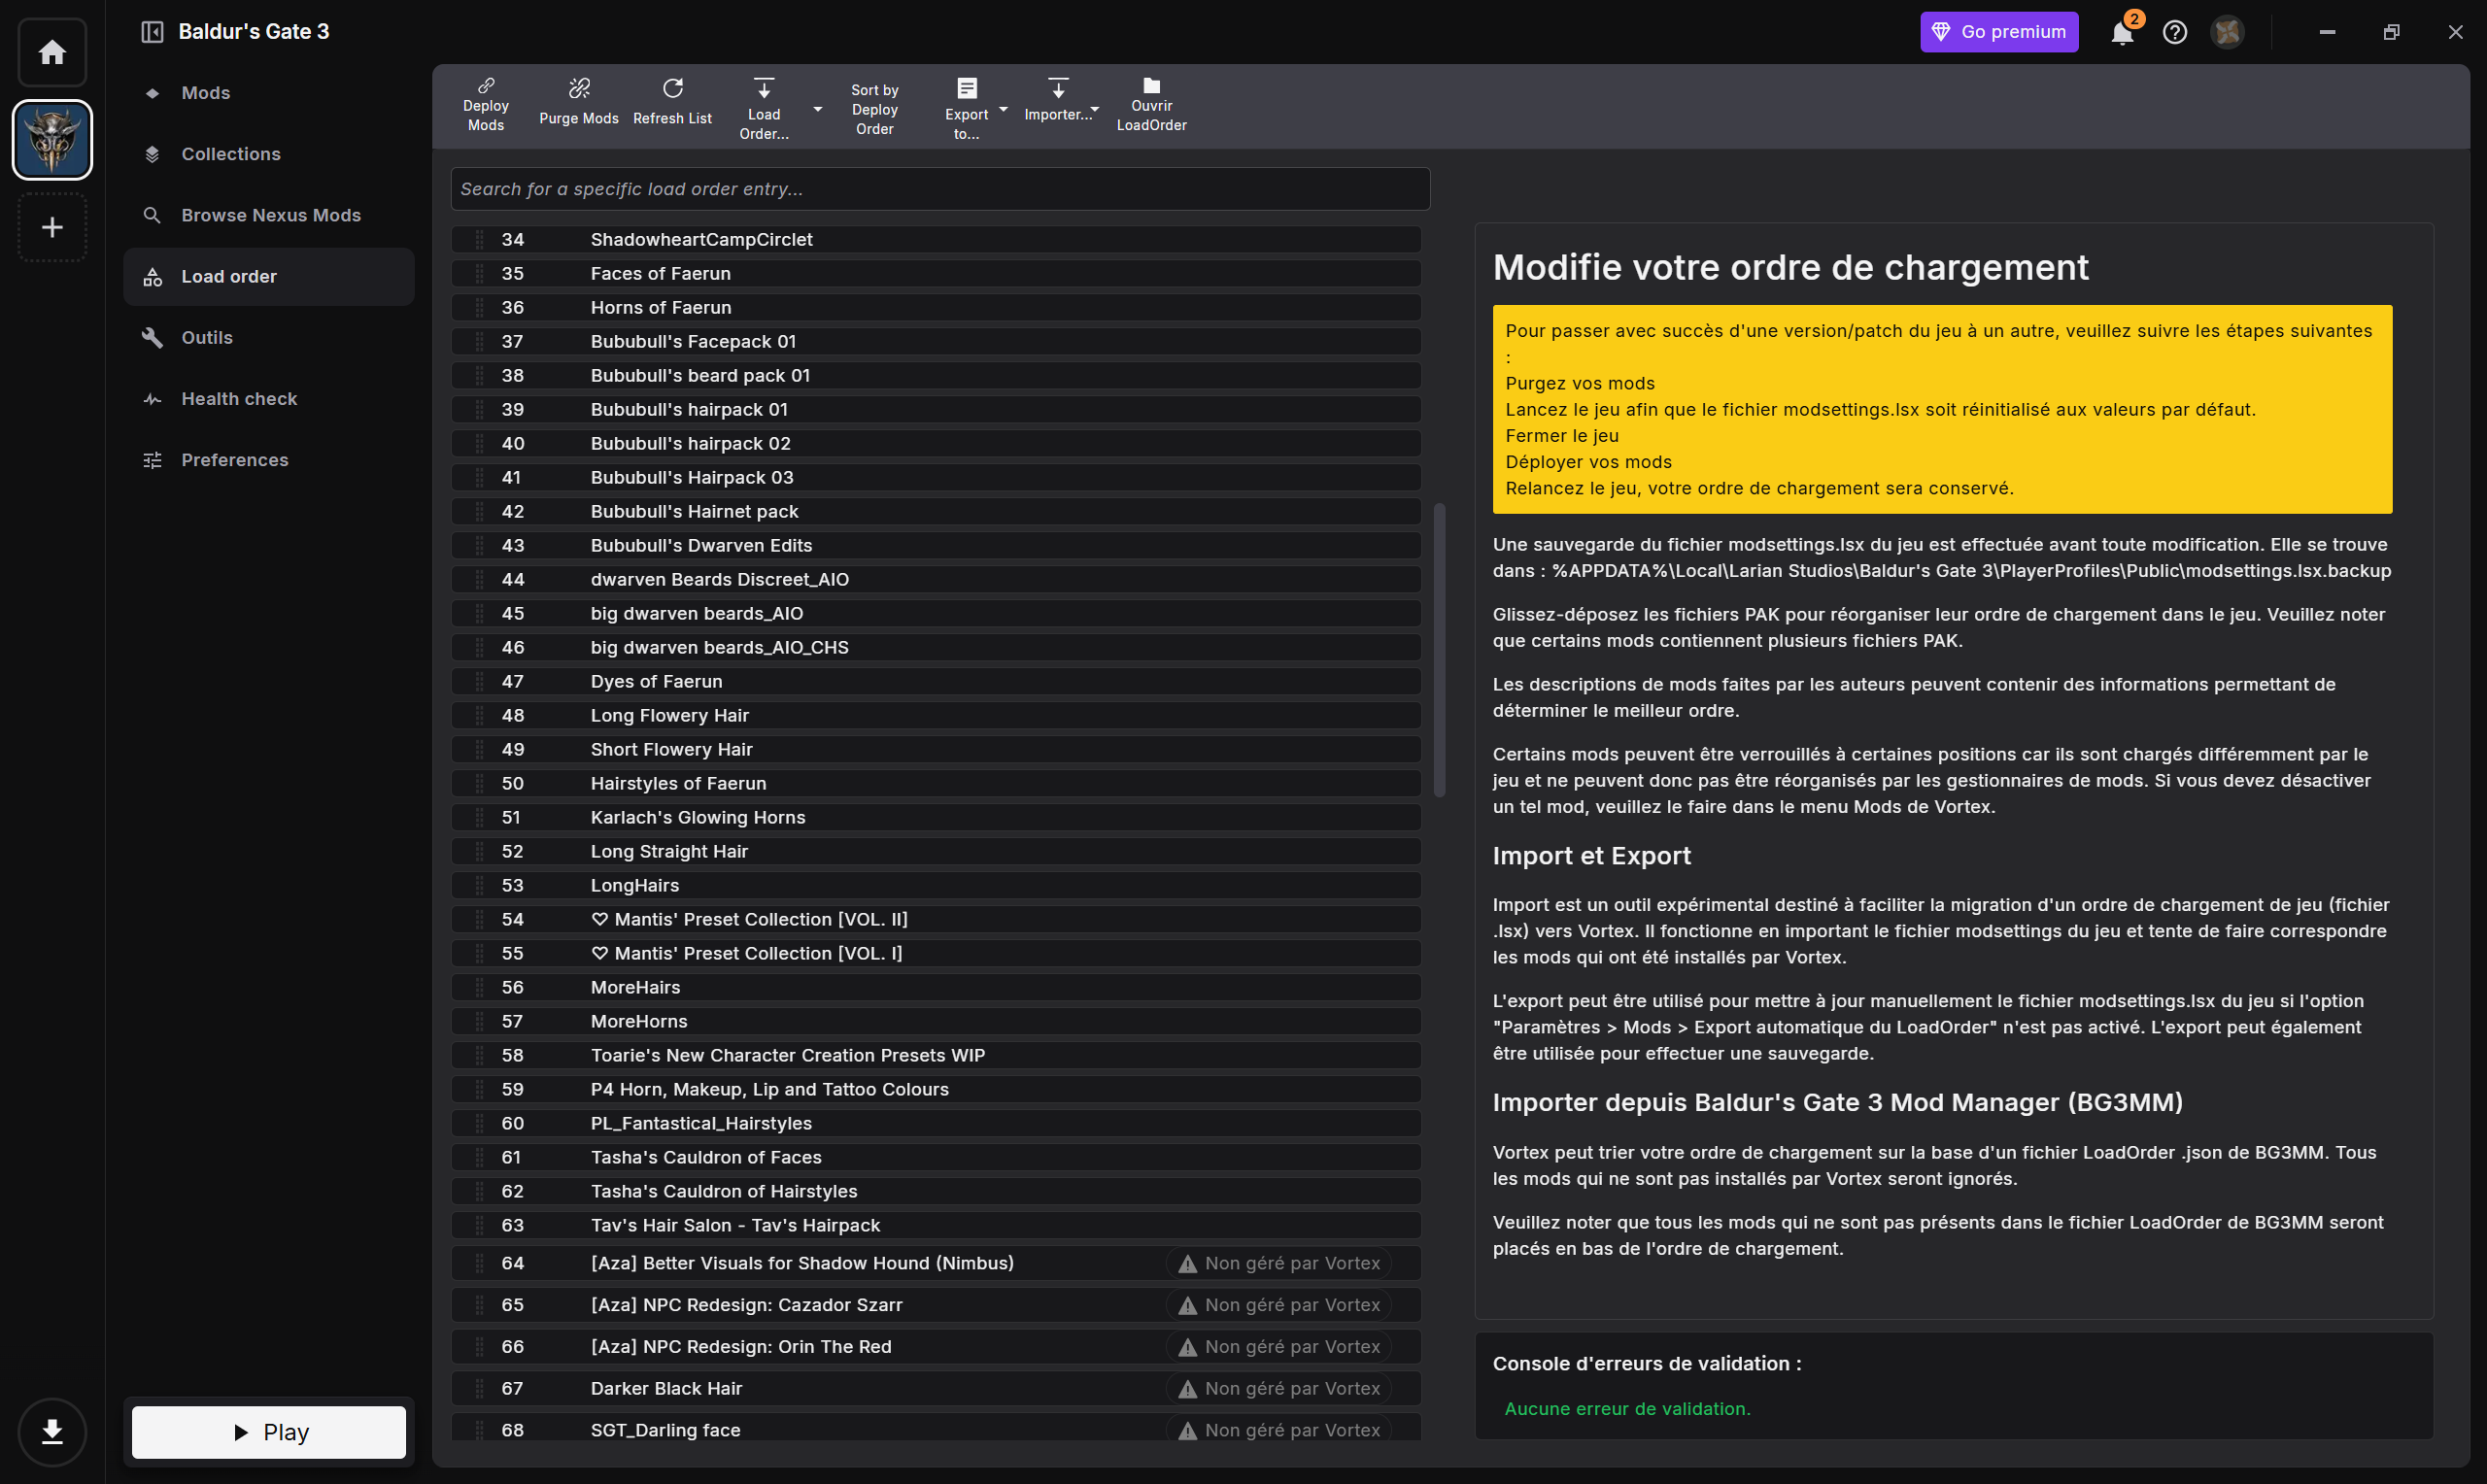Grab the drag handle for MoreHorns
The width and height of the screenshot is (2487, 1484).
(479, 1022)
